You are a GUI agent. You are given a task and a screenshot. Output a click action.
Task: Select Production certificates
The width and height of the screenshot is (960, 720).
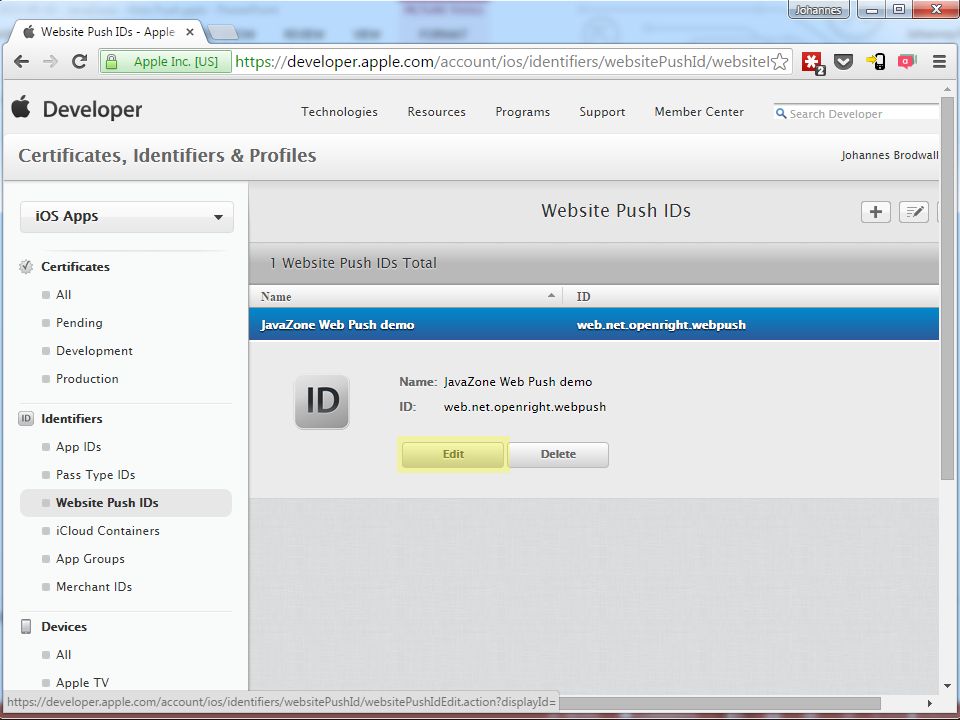87,379
